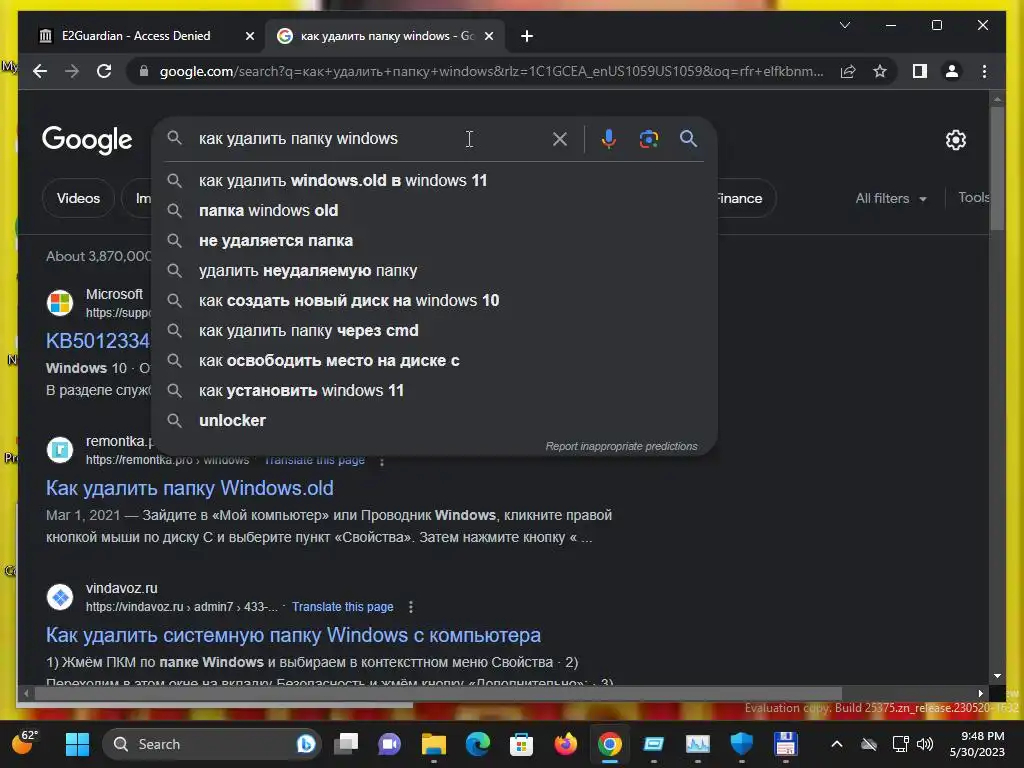Open File Explorer from the taskbar
This screenshot has height=768, width=1024.
(434, 744)
